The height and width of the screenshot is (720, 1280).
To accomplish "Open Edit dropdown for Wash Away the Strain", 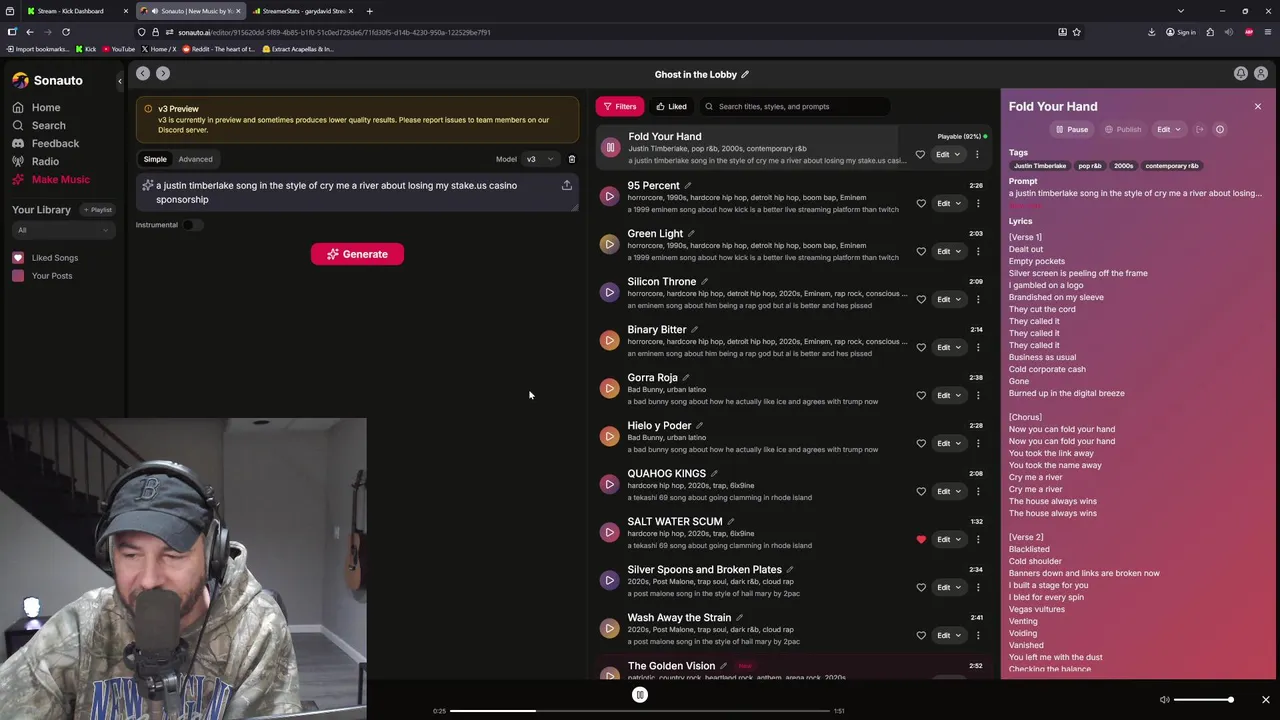I will (949, 635).
